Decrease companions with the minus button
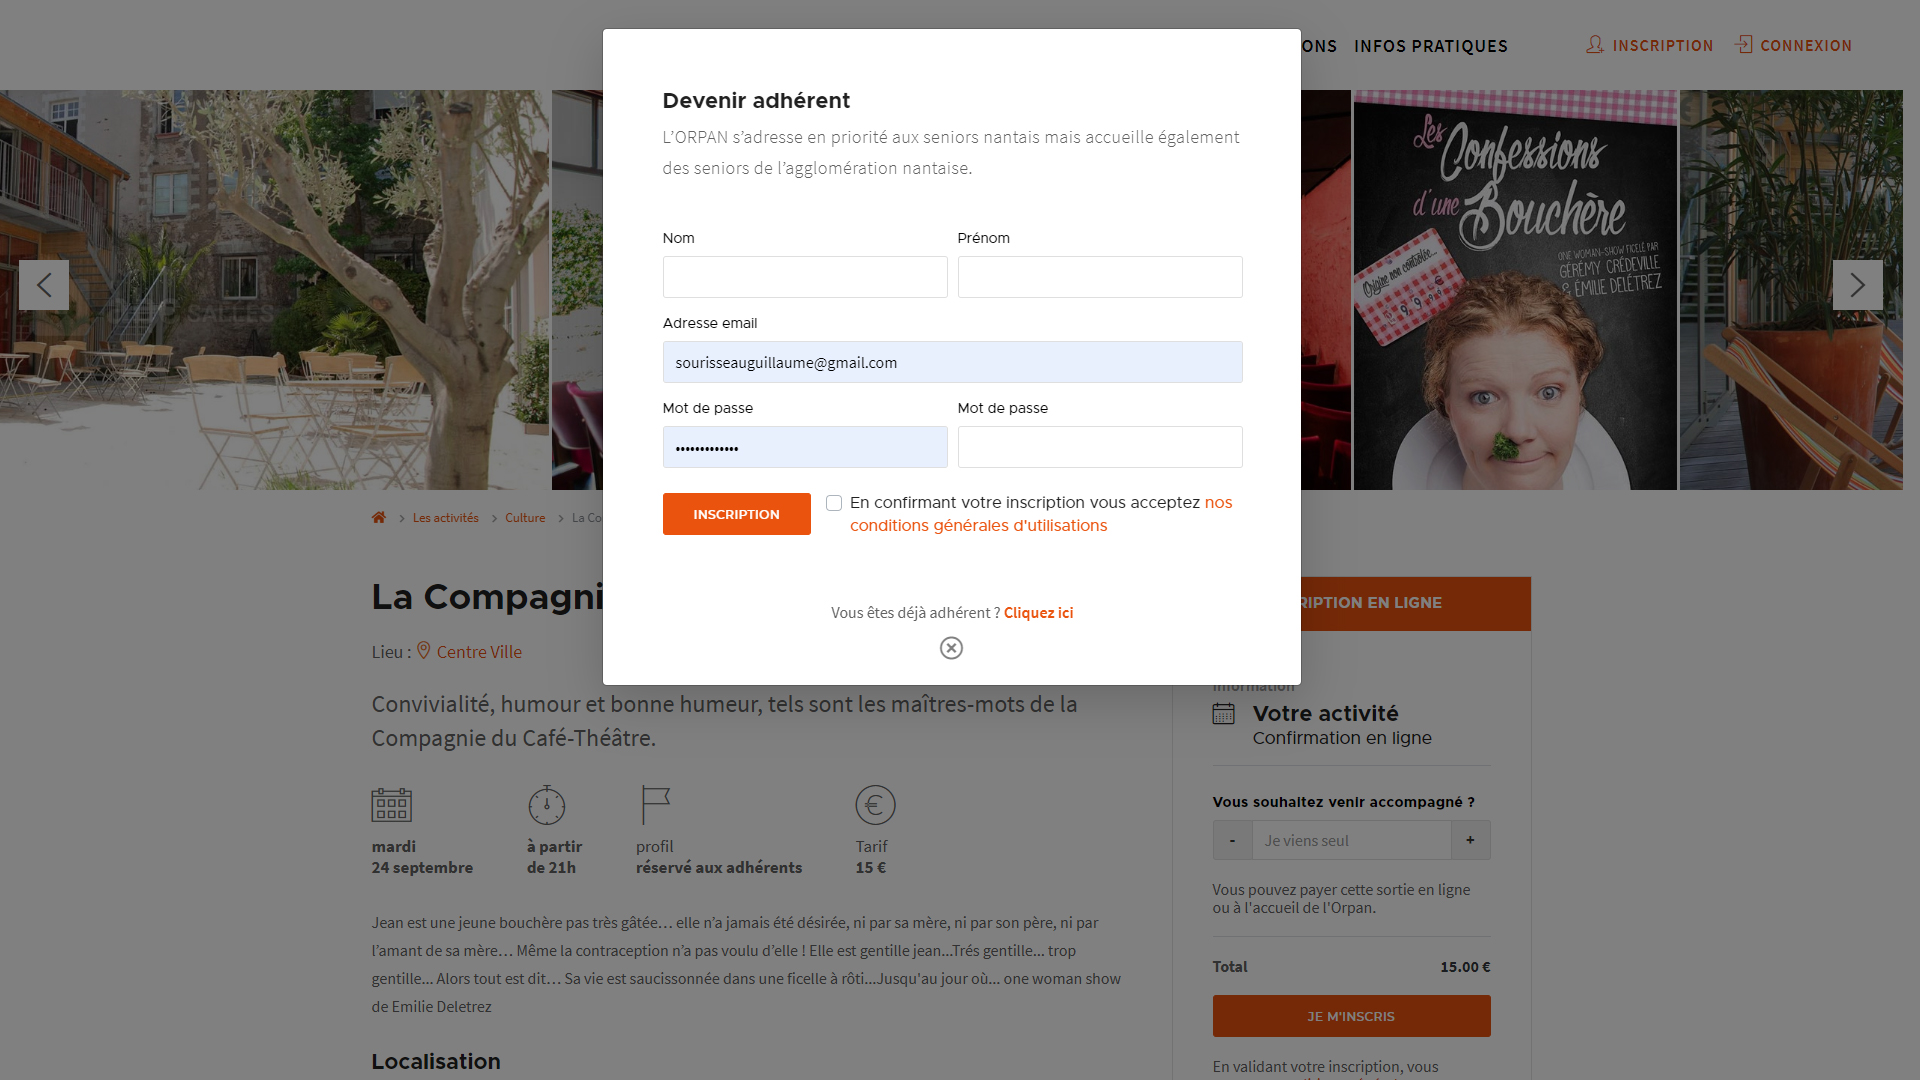 (1232, 840)
